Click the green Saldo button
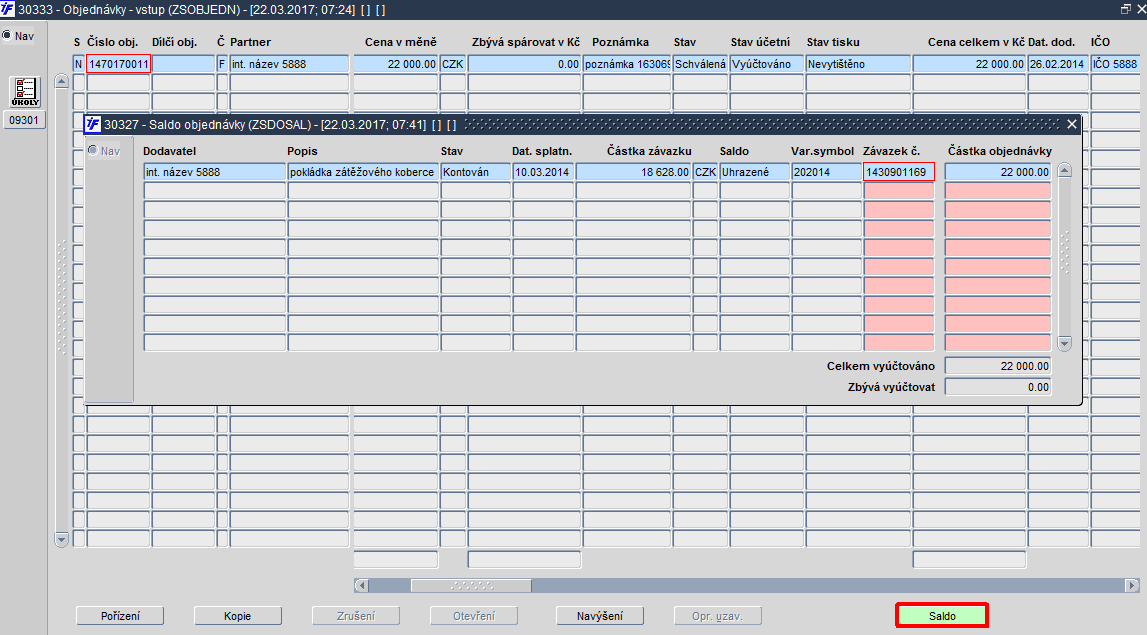The width and height of the screenshot is (1147, 635). click(x=942, y=616)
